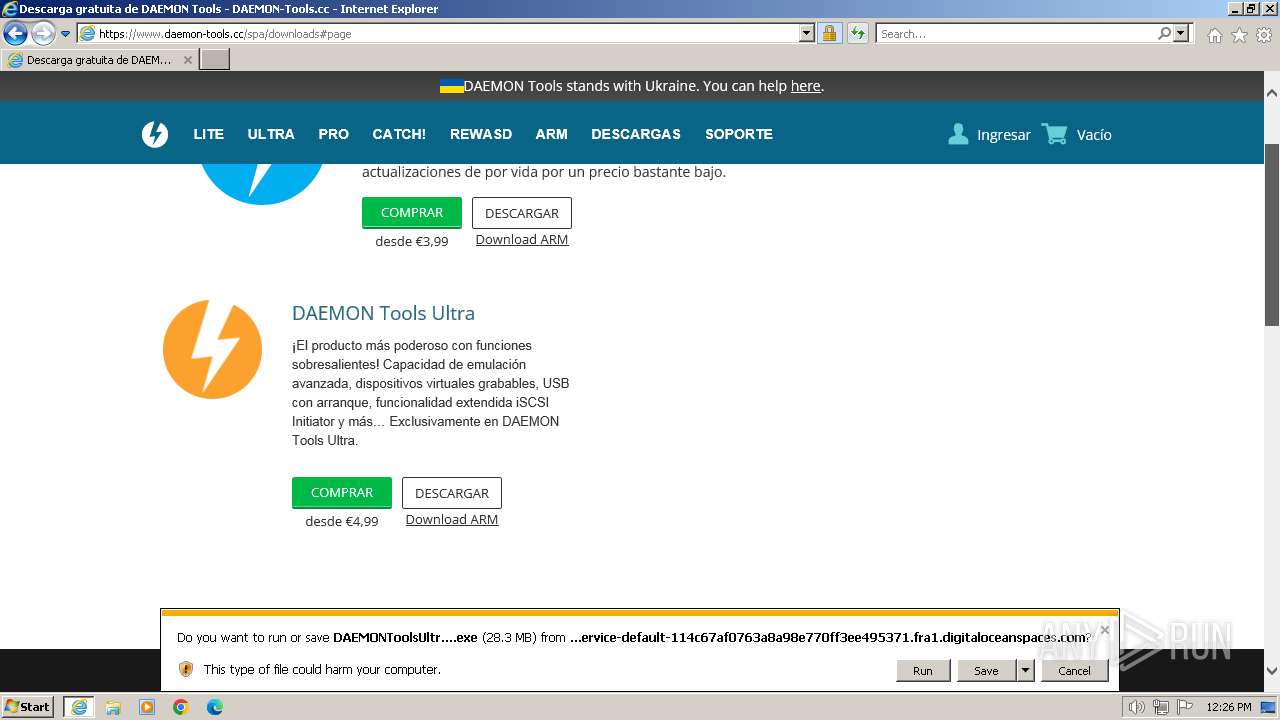Click the scrollbar up arrow
This screenshot has height=720, width=1280.
[x=1272, y=92]
